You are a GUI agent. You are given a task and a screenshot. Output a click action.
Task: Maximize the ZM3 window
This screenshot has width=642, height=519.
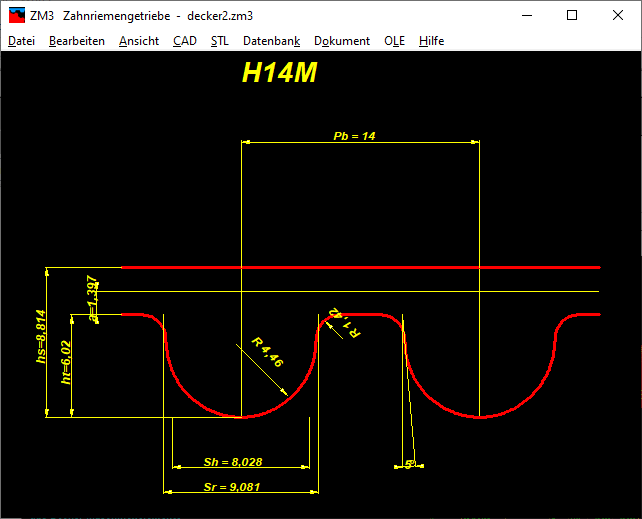pyautogui.click(x=572, y=15)
